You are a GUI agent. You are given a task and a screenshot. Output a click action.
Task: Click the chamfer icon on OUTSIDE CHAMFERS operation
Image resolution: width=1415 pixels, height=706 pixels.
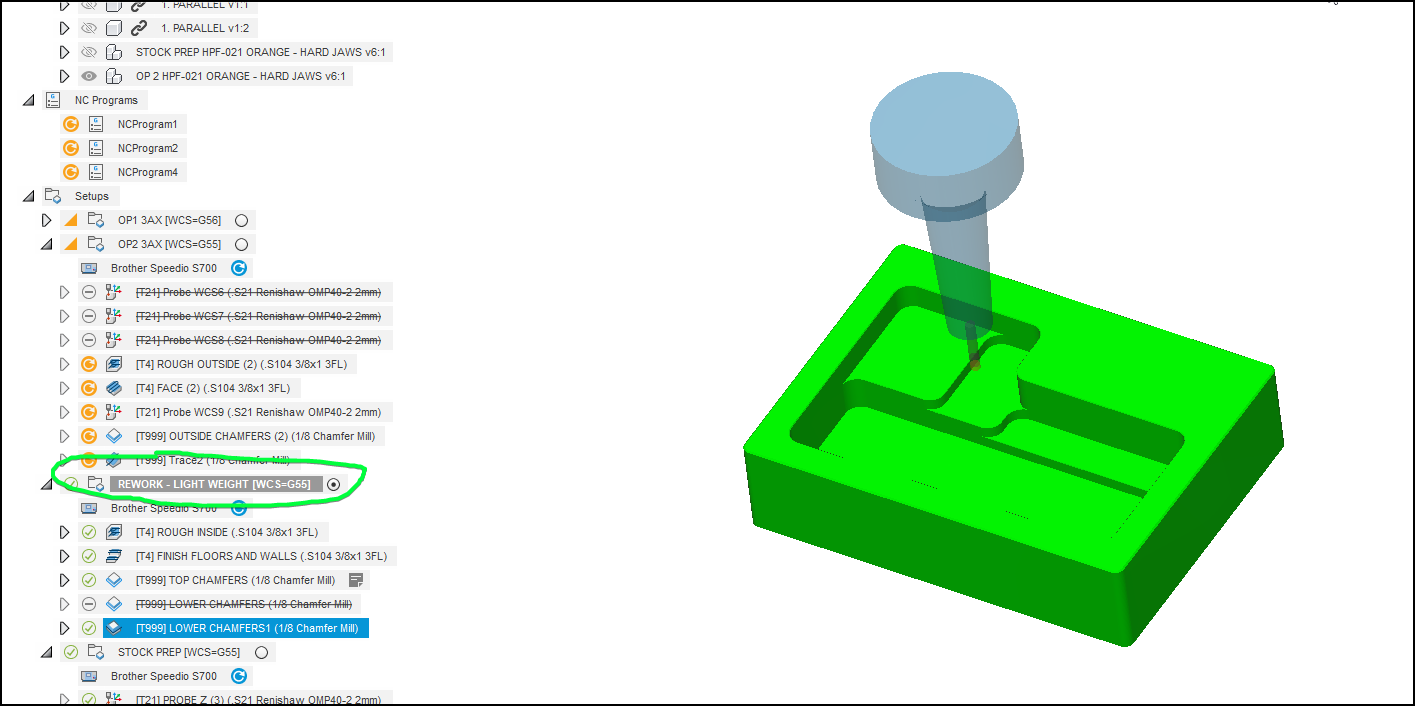(x=113, y=435)
